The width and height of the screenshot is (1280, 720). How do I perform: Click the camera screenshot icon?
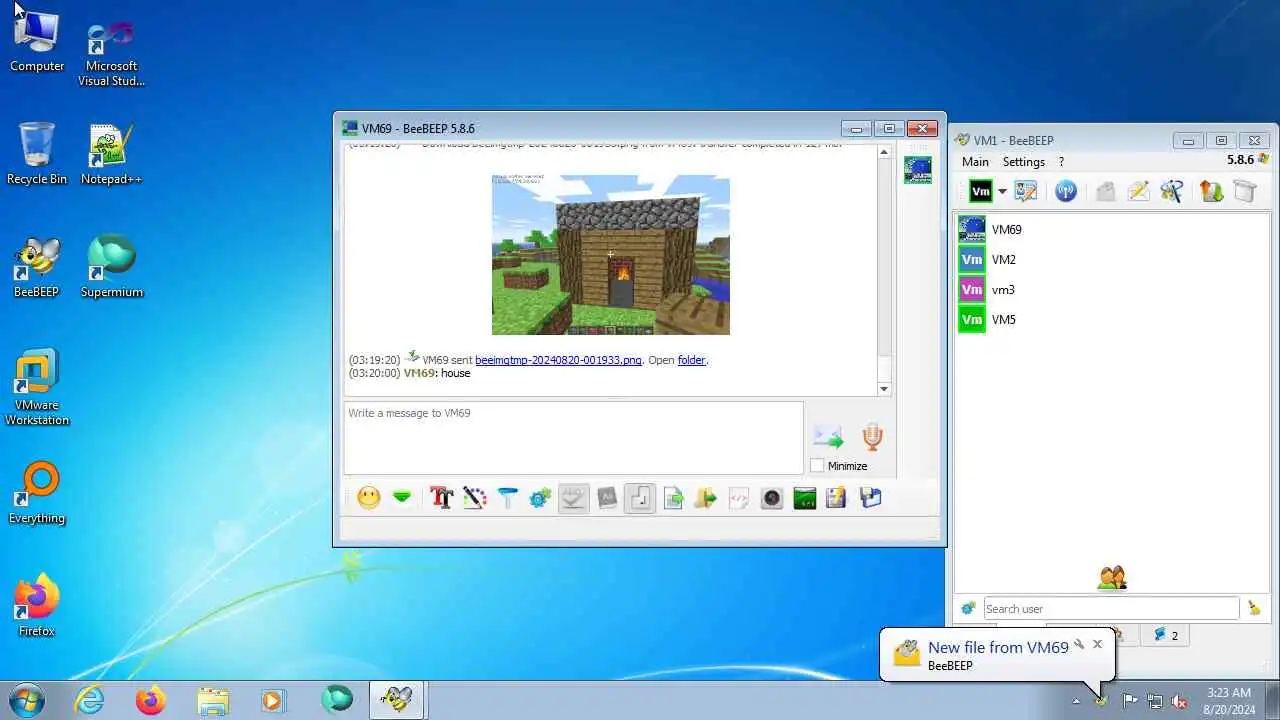pyautogui.click(x=772, y=498)
